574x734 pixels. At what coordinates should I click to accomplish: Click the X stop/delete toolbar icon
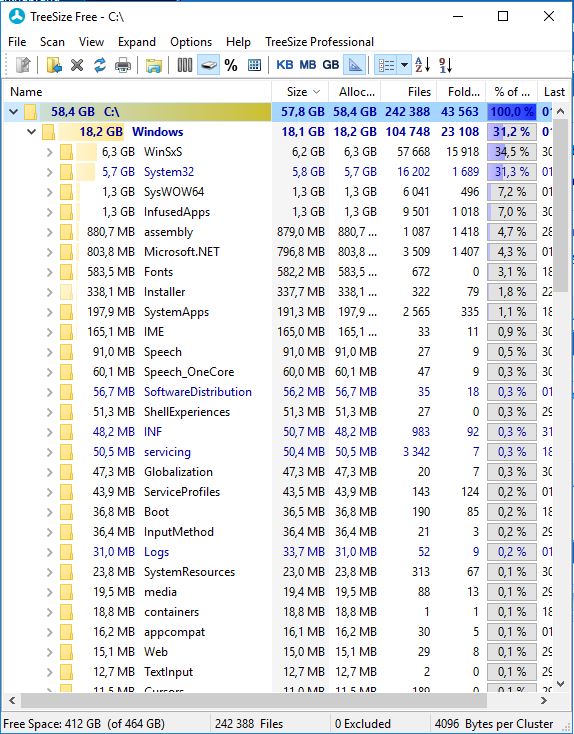(x=77, y=65)
